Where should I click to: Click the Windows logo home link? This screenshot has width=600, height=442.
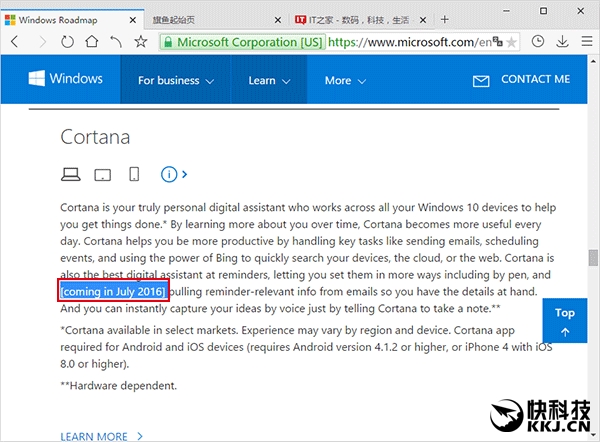point(65,78)
